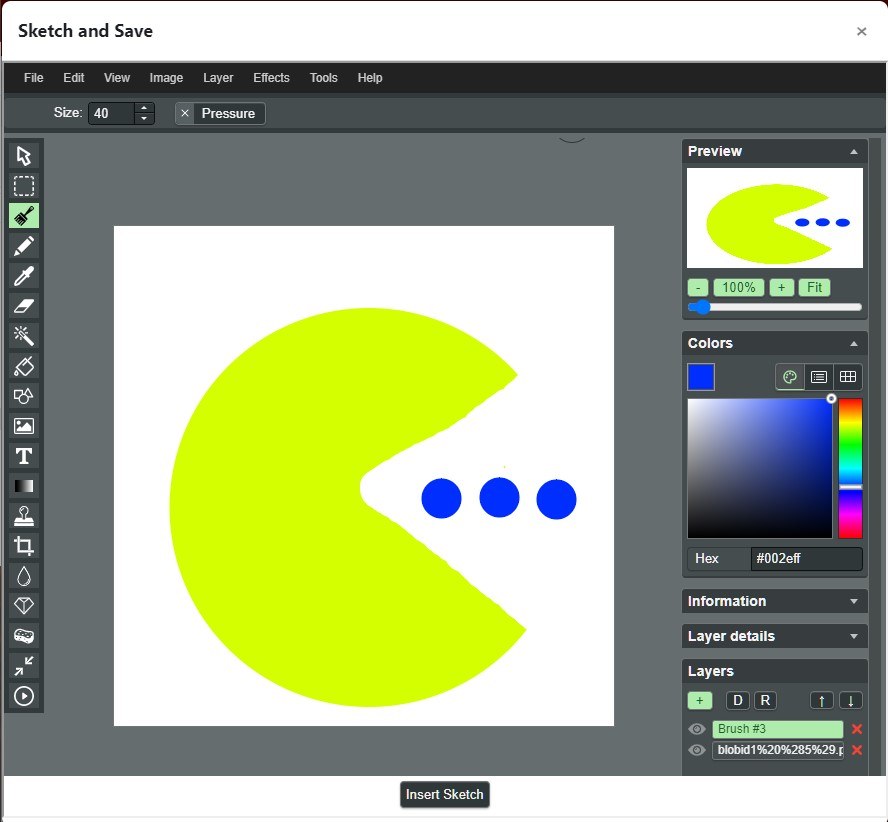888x822 pixels.
Task: Collapse the Preview panel
Action: click(x=853, y=152)
